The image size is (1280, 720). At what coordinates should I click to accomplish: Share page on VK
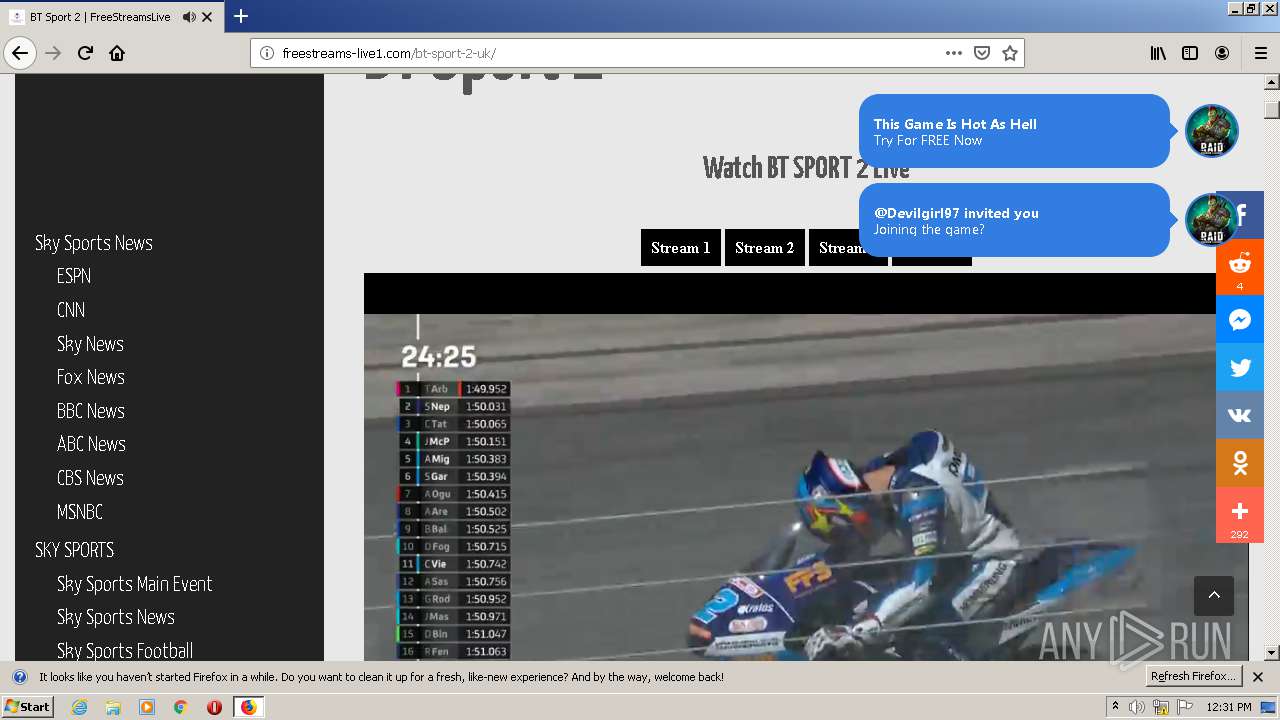click(x=1240, y=415)
